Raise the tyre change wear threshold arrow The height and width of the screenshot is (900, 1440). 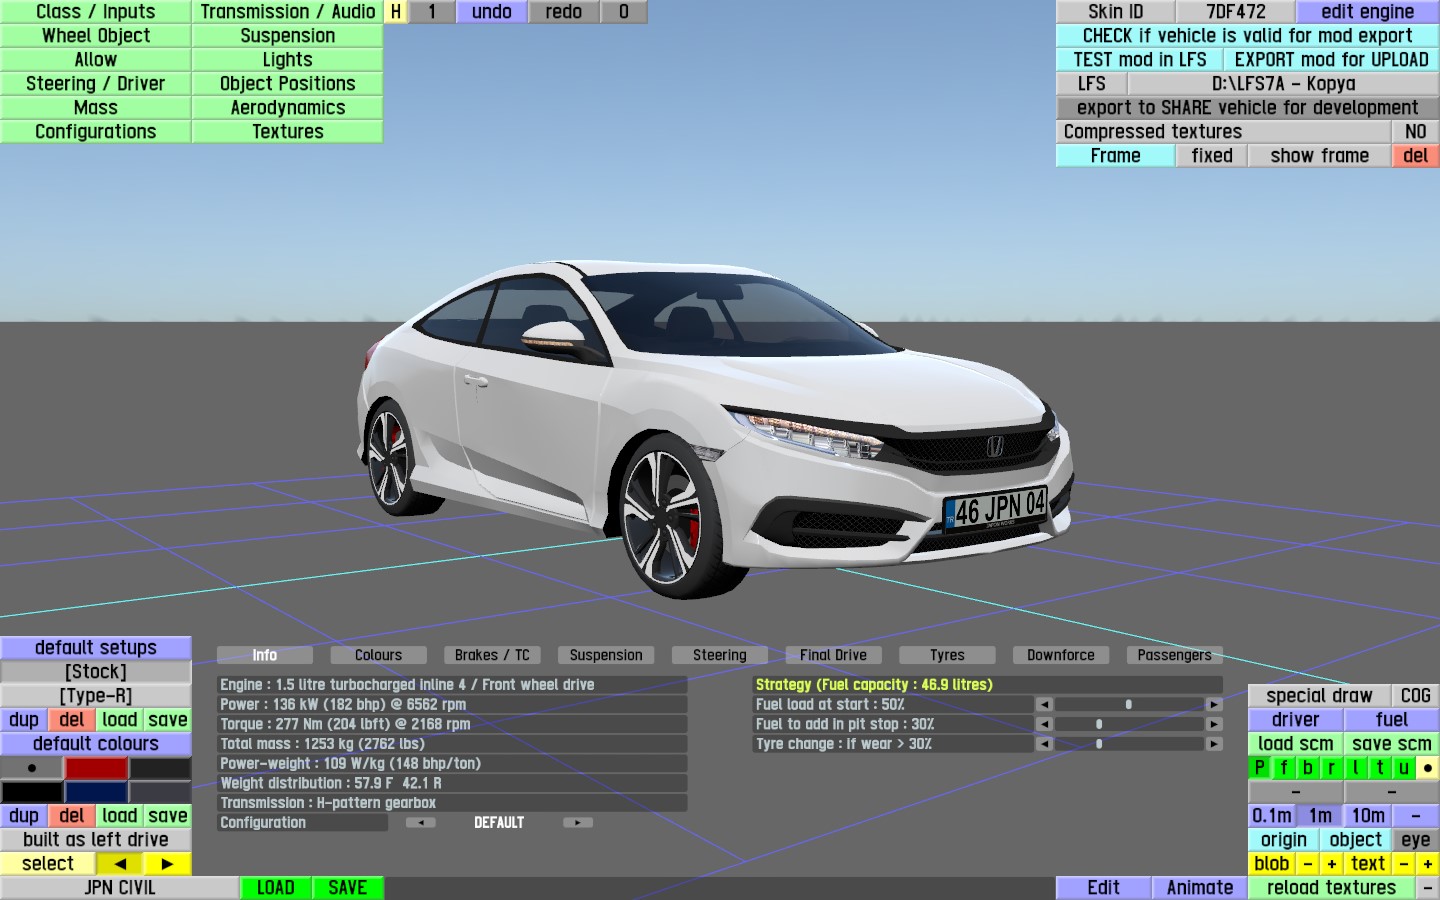[1214, 744]
